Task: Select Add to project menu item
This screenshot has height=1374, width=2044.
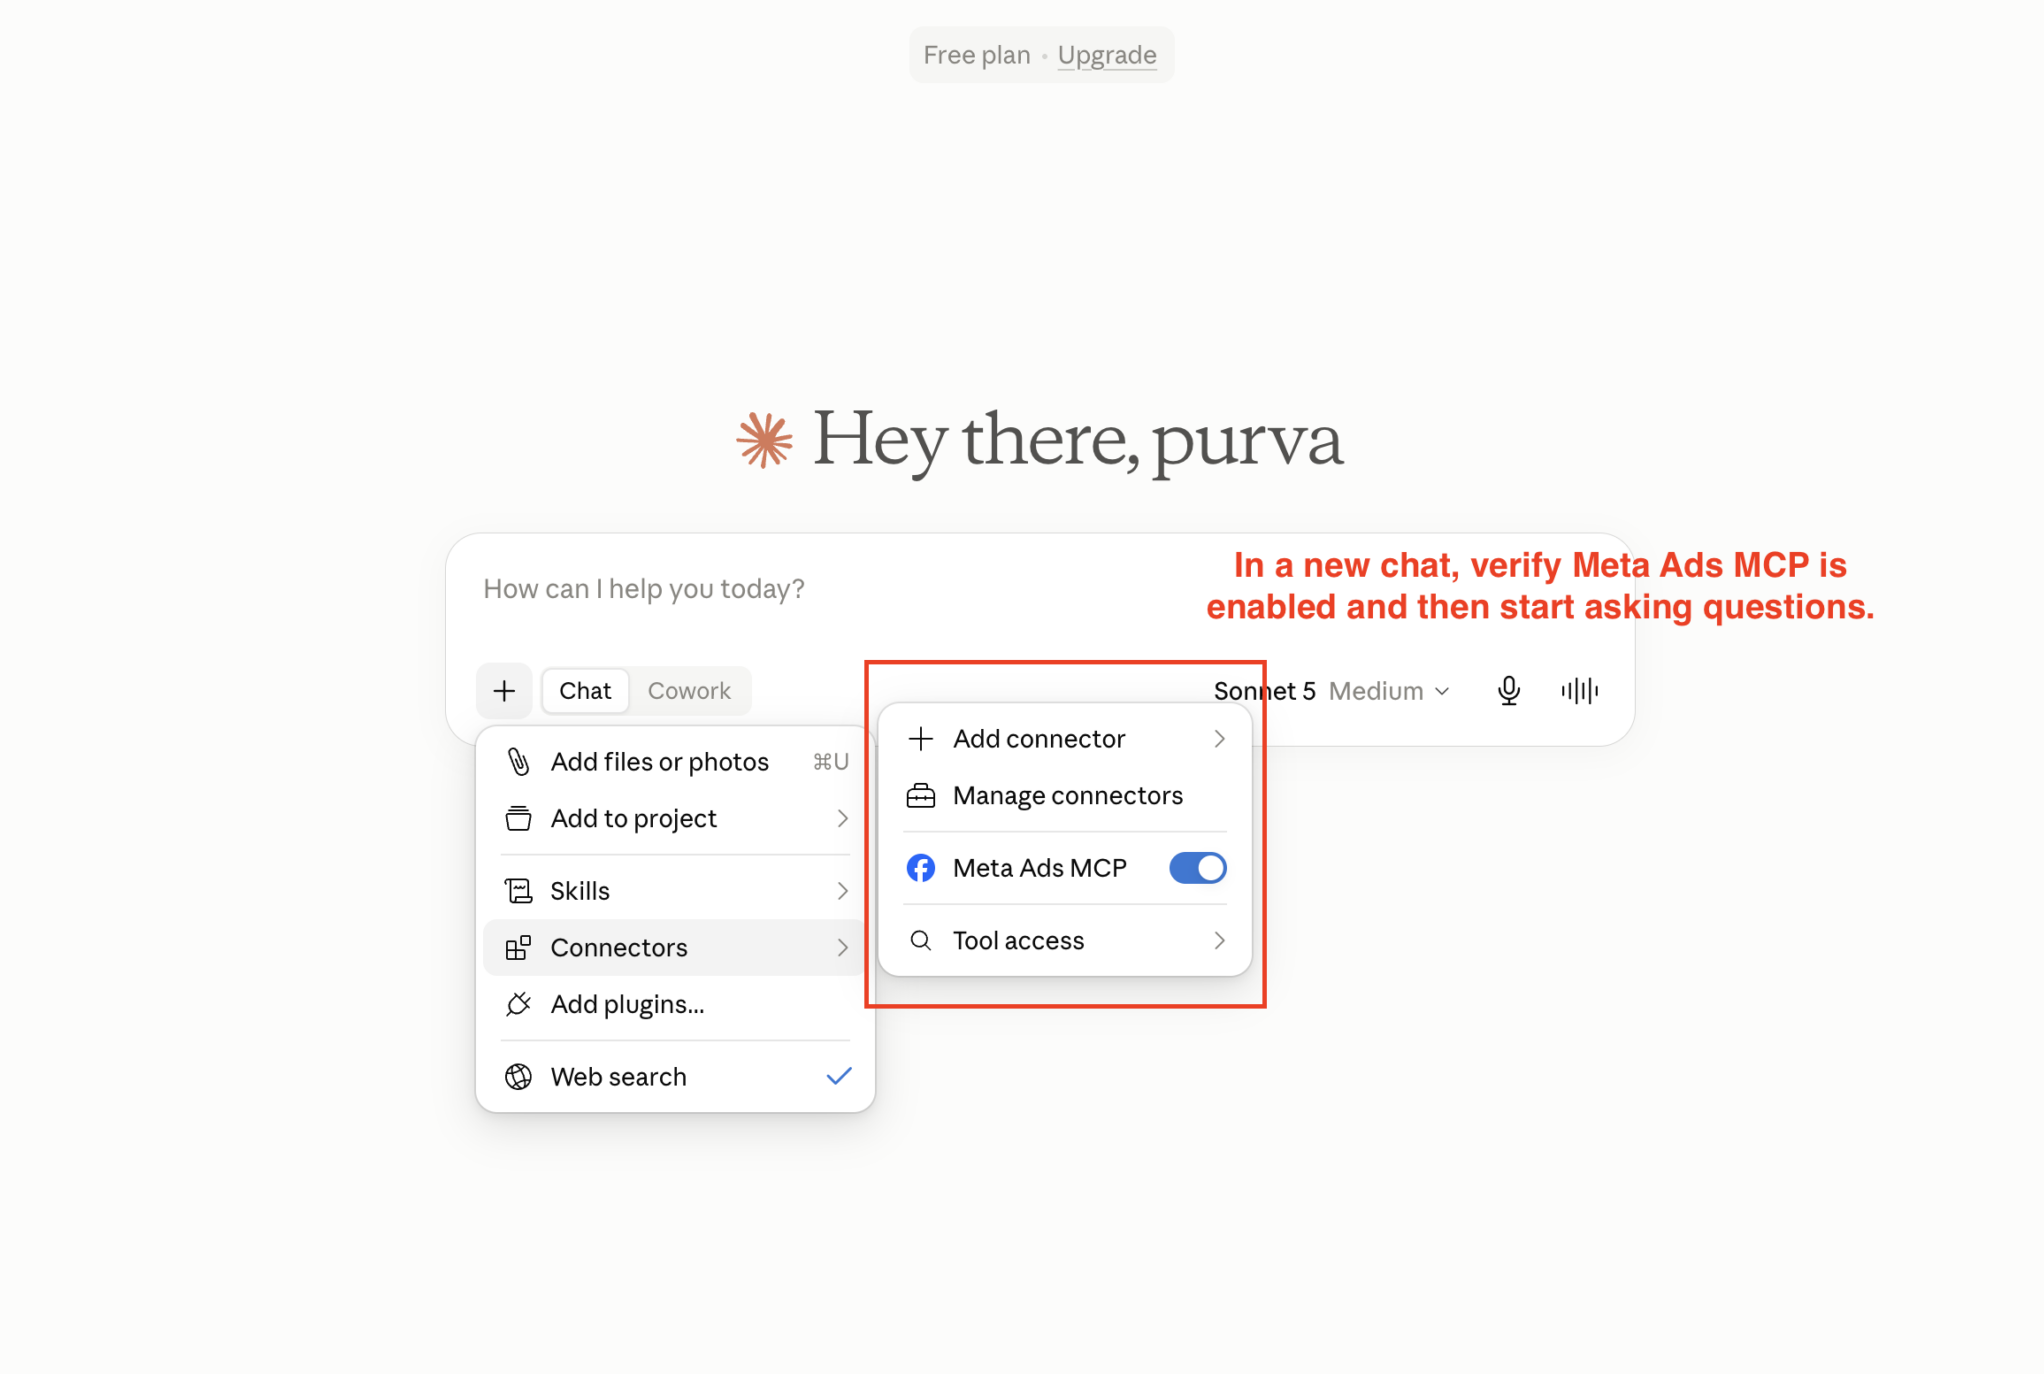Action: pos(676,819)
